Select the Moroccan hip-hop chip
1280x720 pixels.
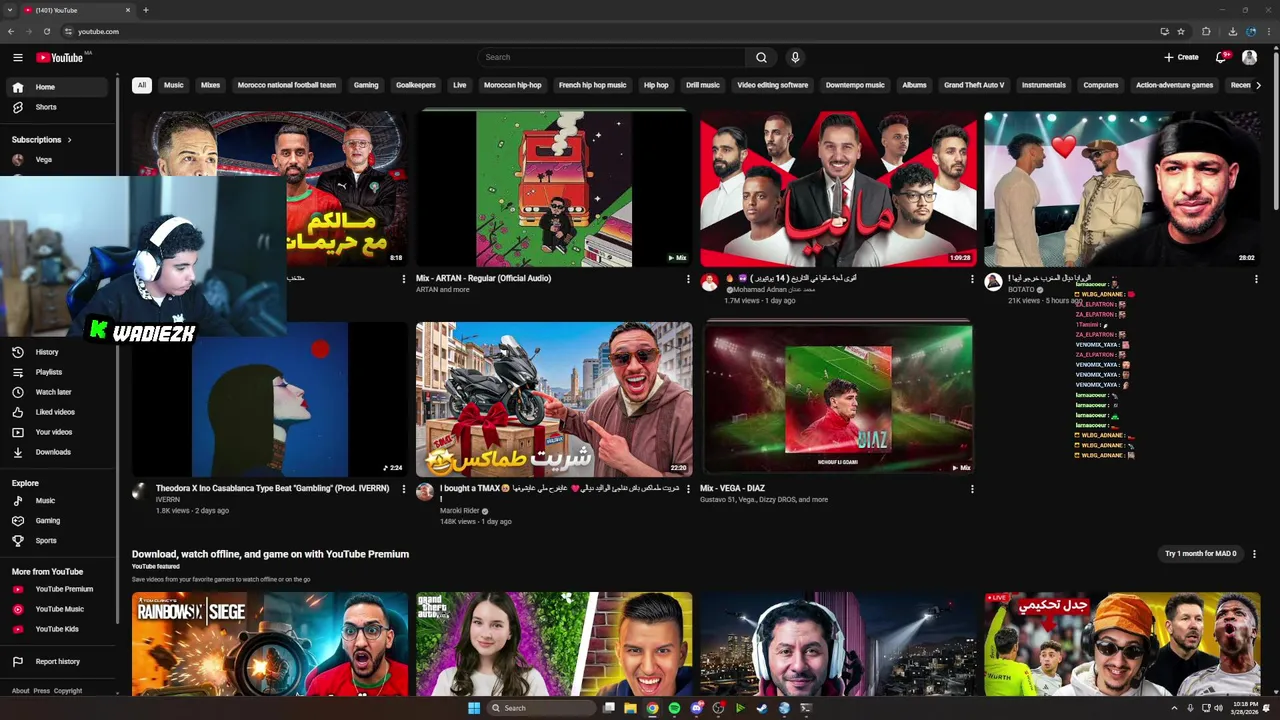tap(512, 85)
